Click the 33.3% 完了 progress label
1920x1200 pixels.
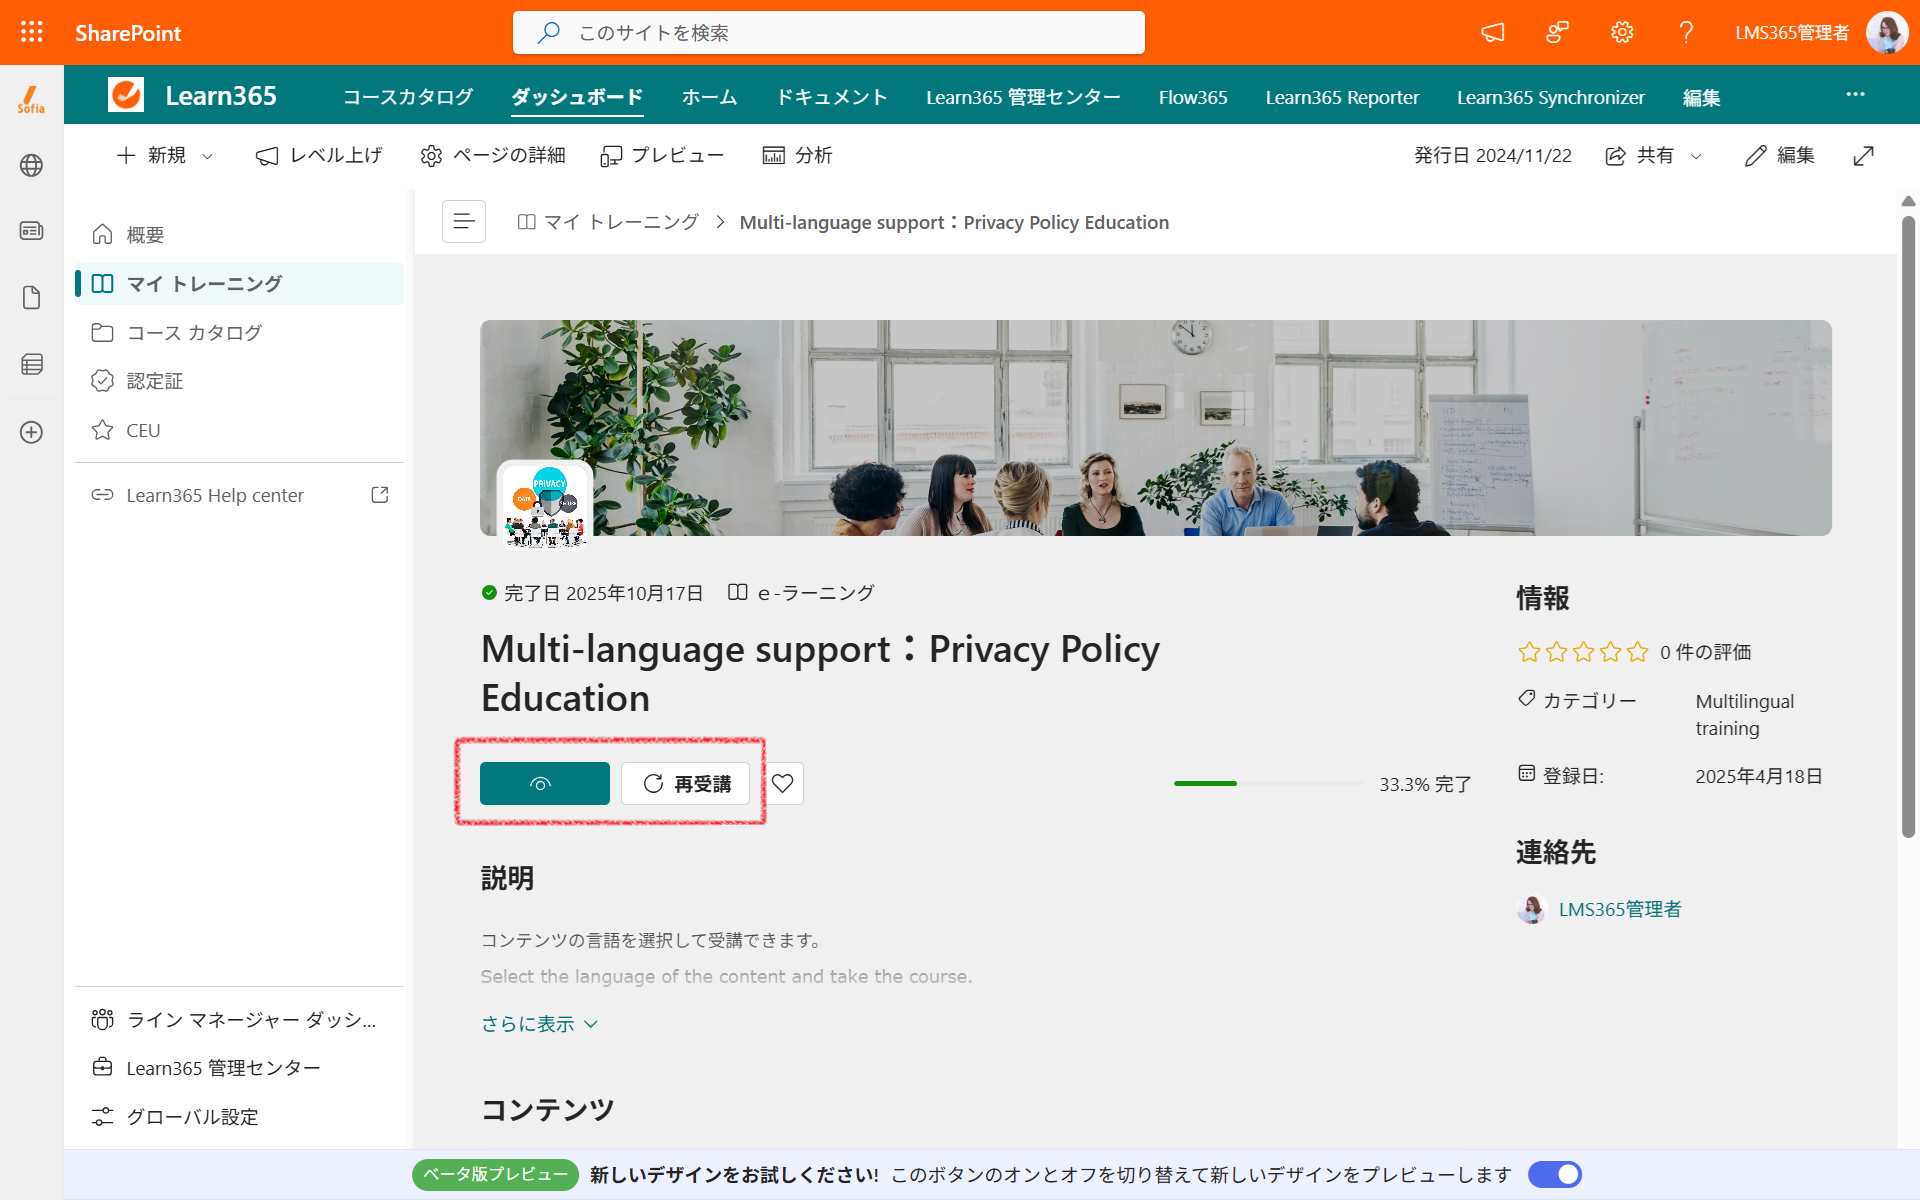coord(1425,785)
